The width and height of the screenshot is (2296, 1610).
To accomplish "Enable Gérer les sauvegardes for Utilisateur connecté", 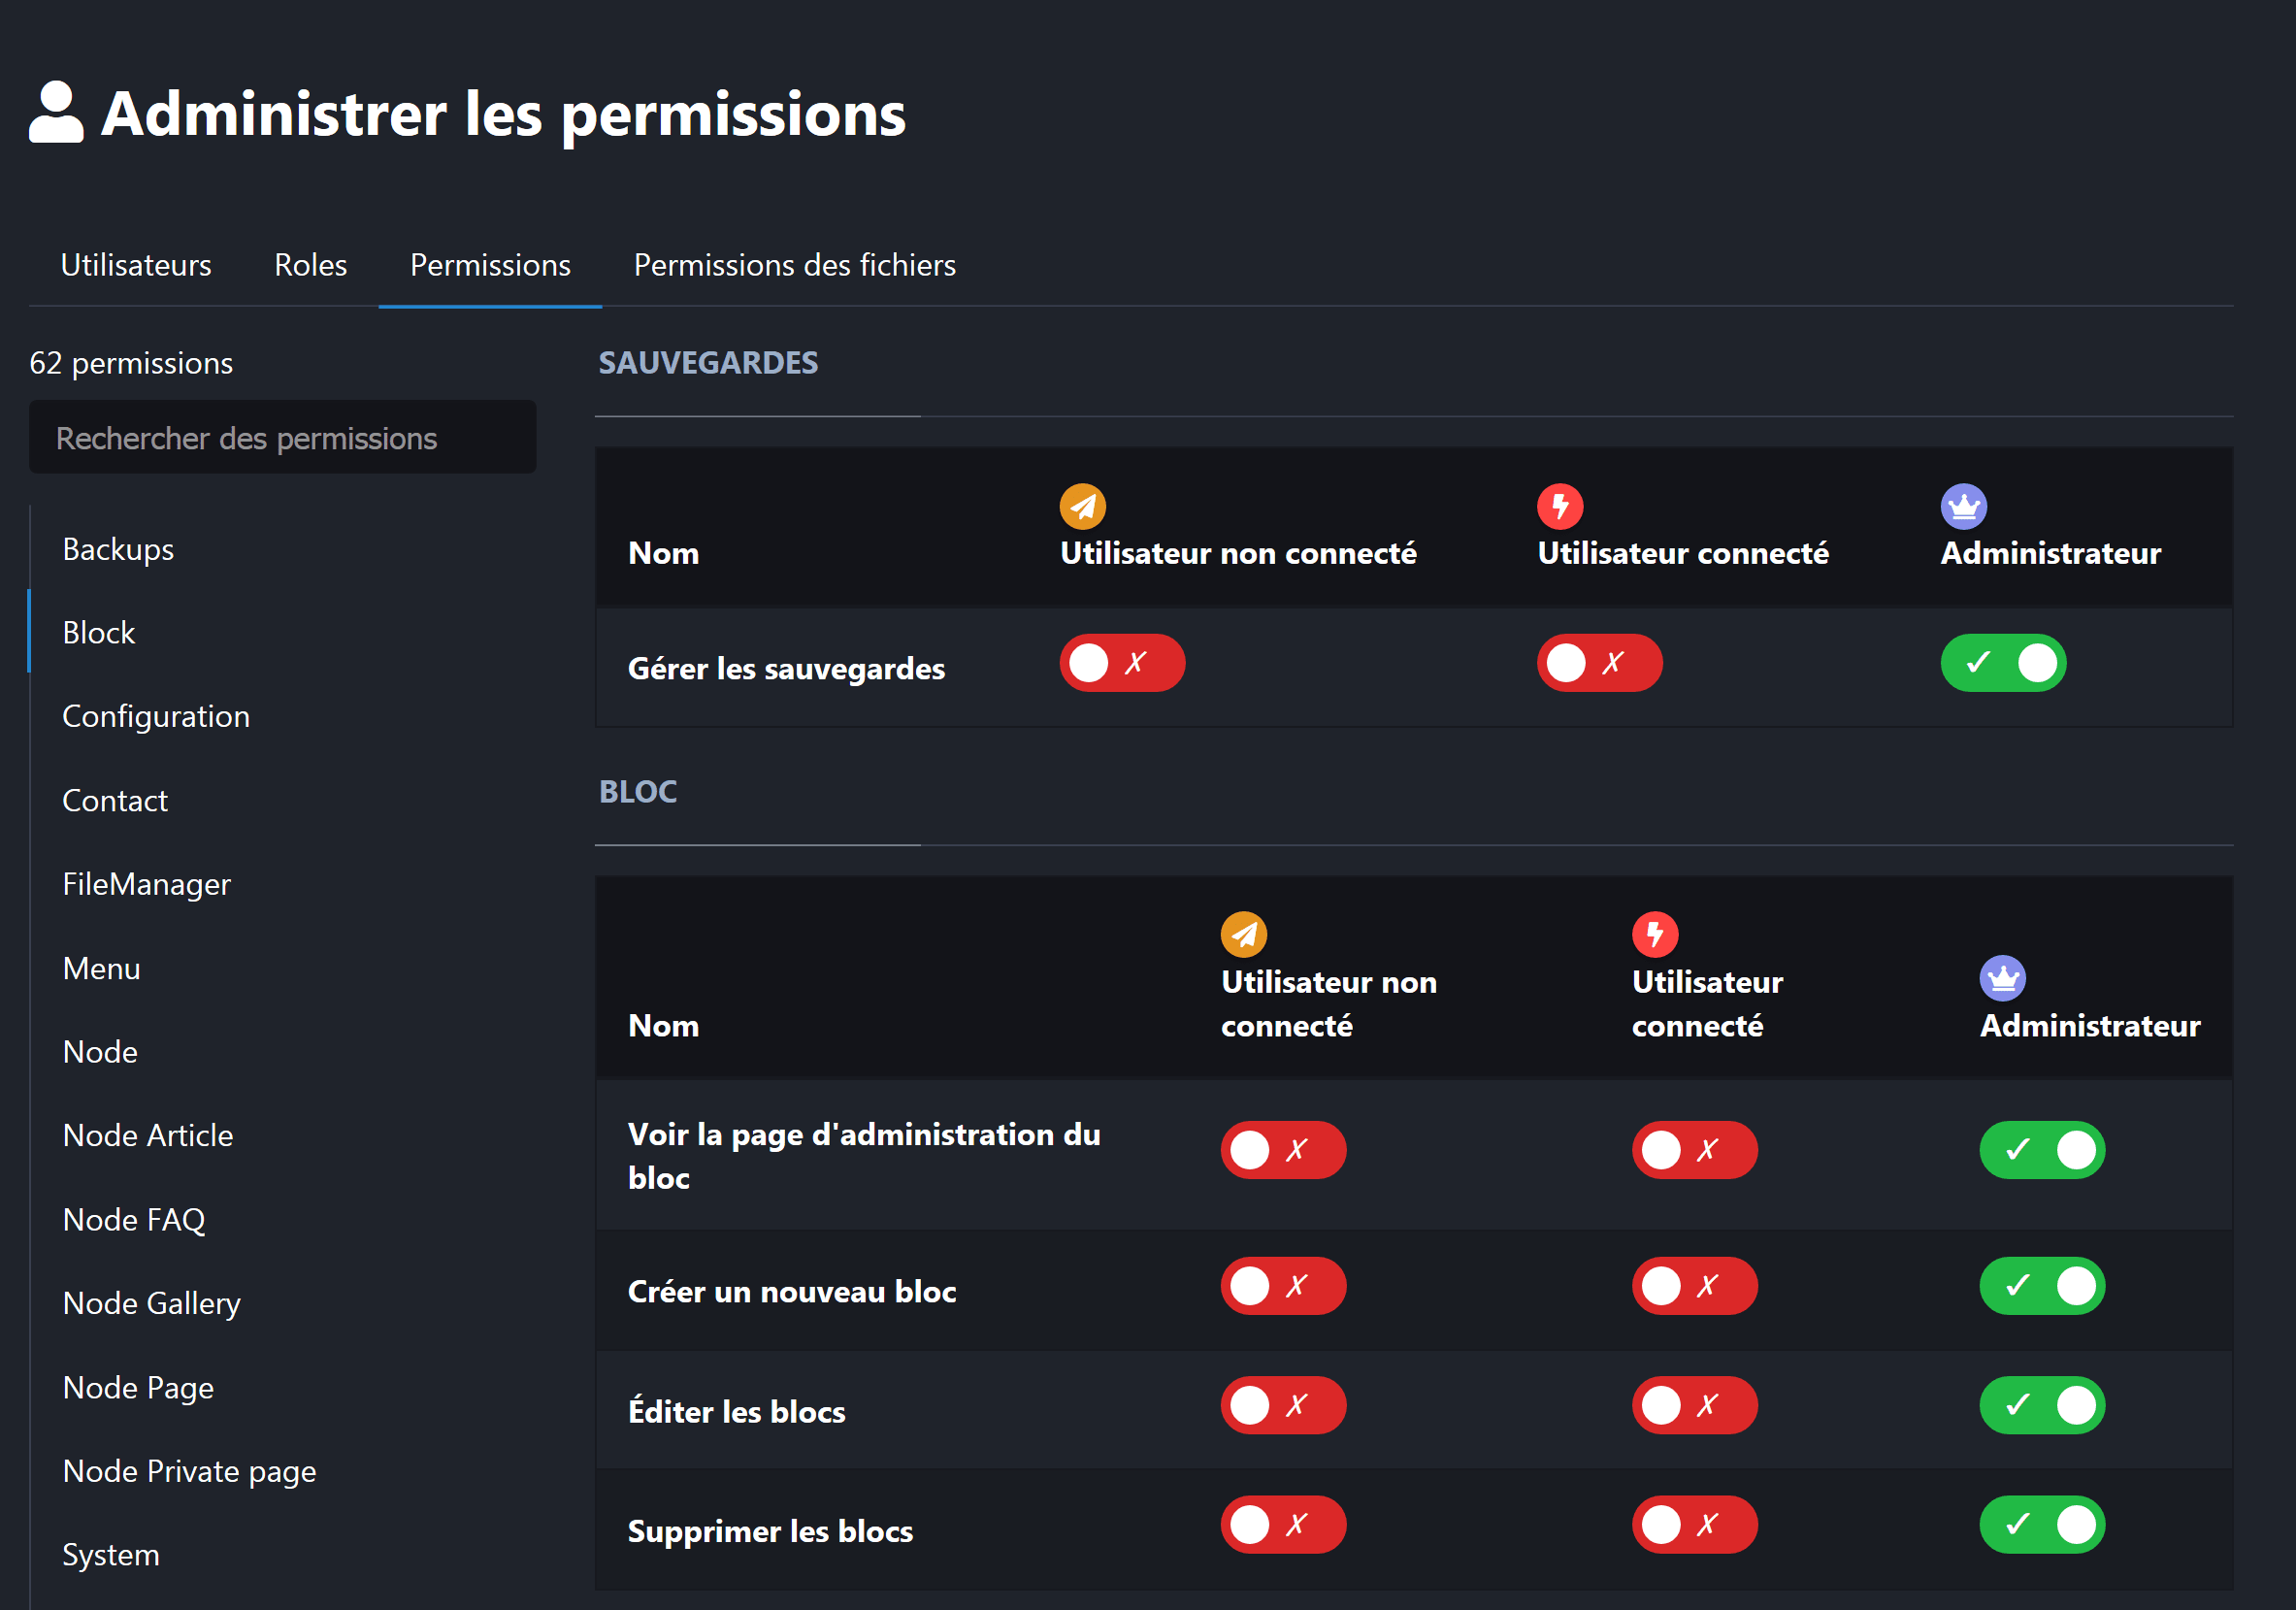I will point(1598,662).
